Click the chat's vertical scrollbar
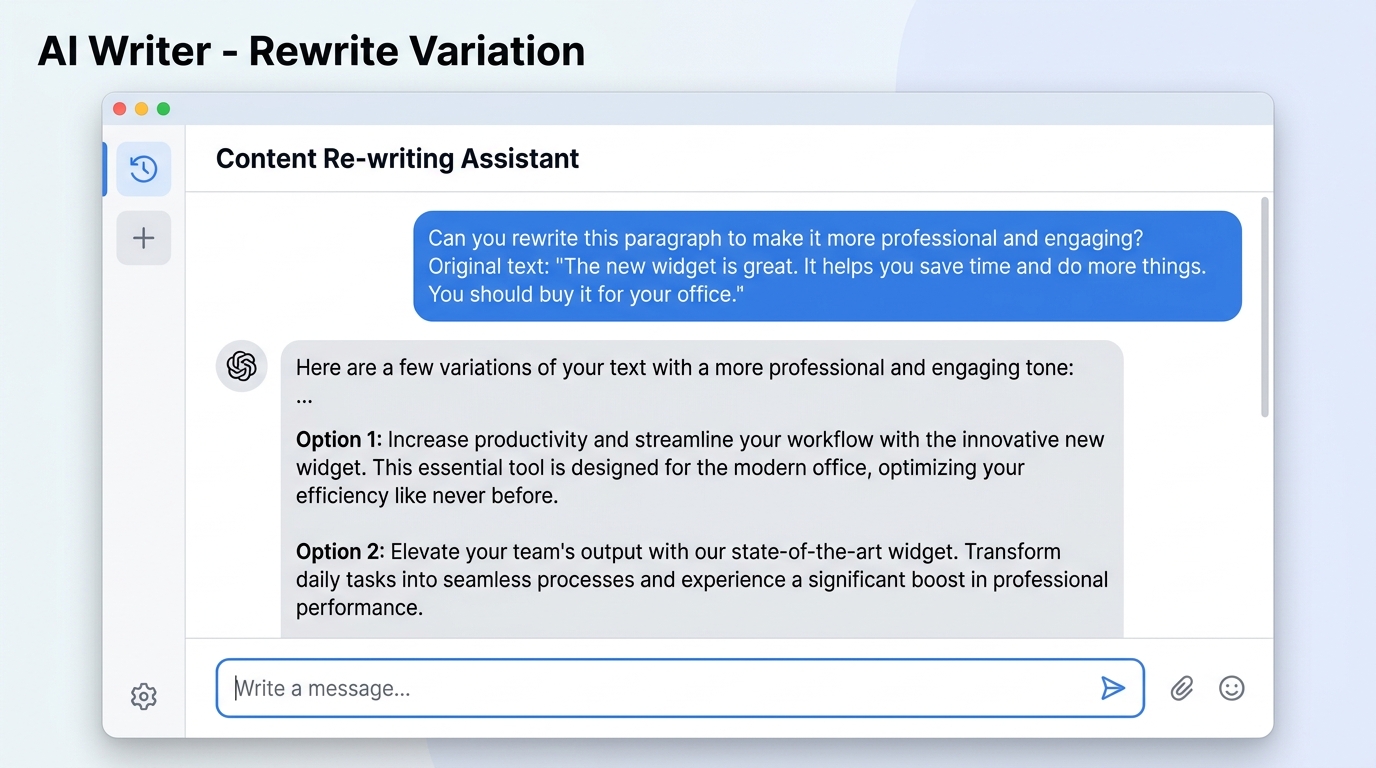 pos(1265,306)
